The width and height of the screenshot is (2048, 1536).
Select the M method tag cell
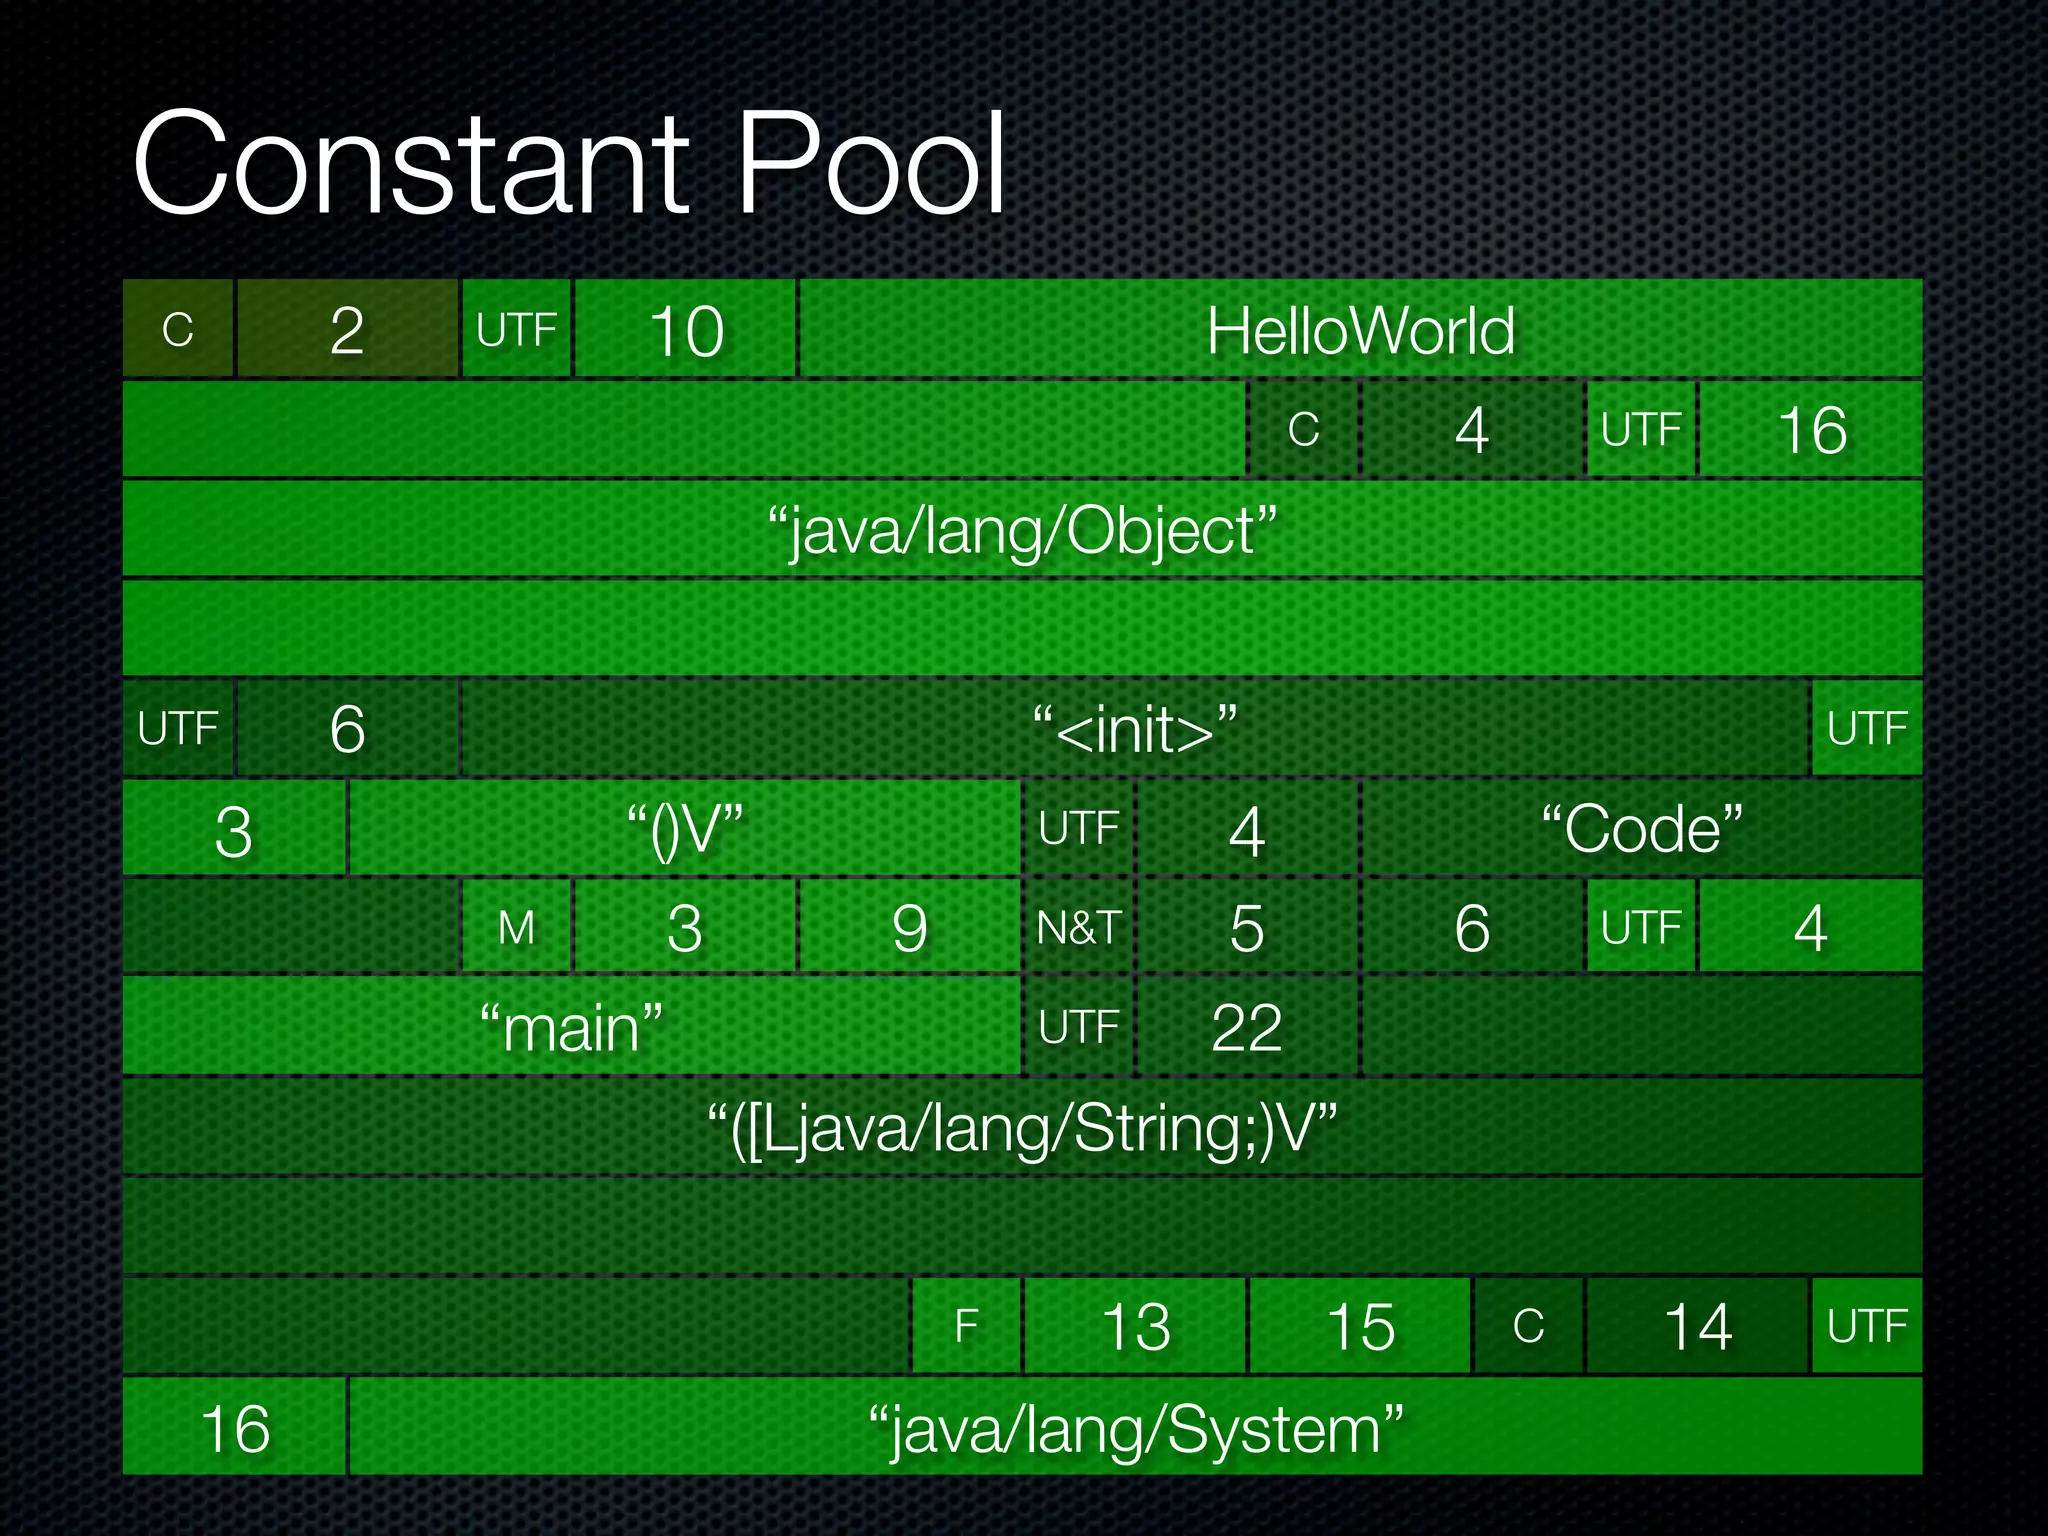(x=516, y=927)
